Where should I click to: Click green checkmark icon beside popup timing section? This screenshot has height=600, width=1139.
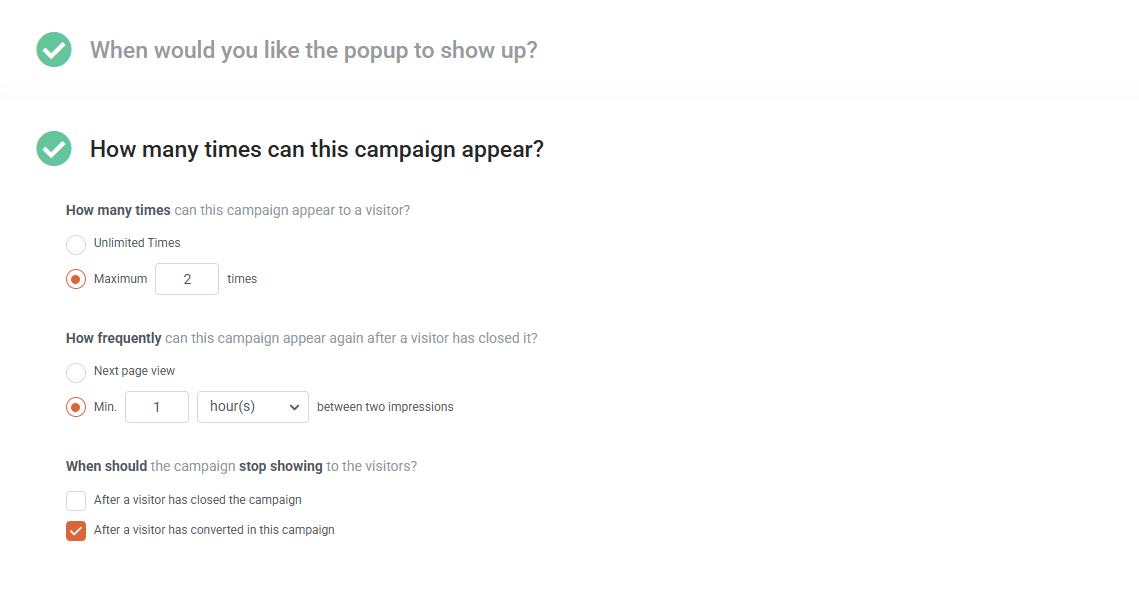pyautogui.click(x=54, y=49)
